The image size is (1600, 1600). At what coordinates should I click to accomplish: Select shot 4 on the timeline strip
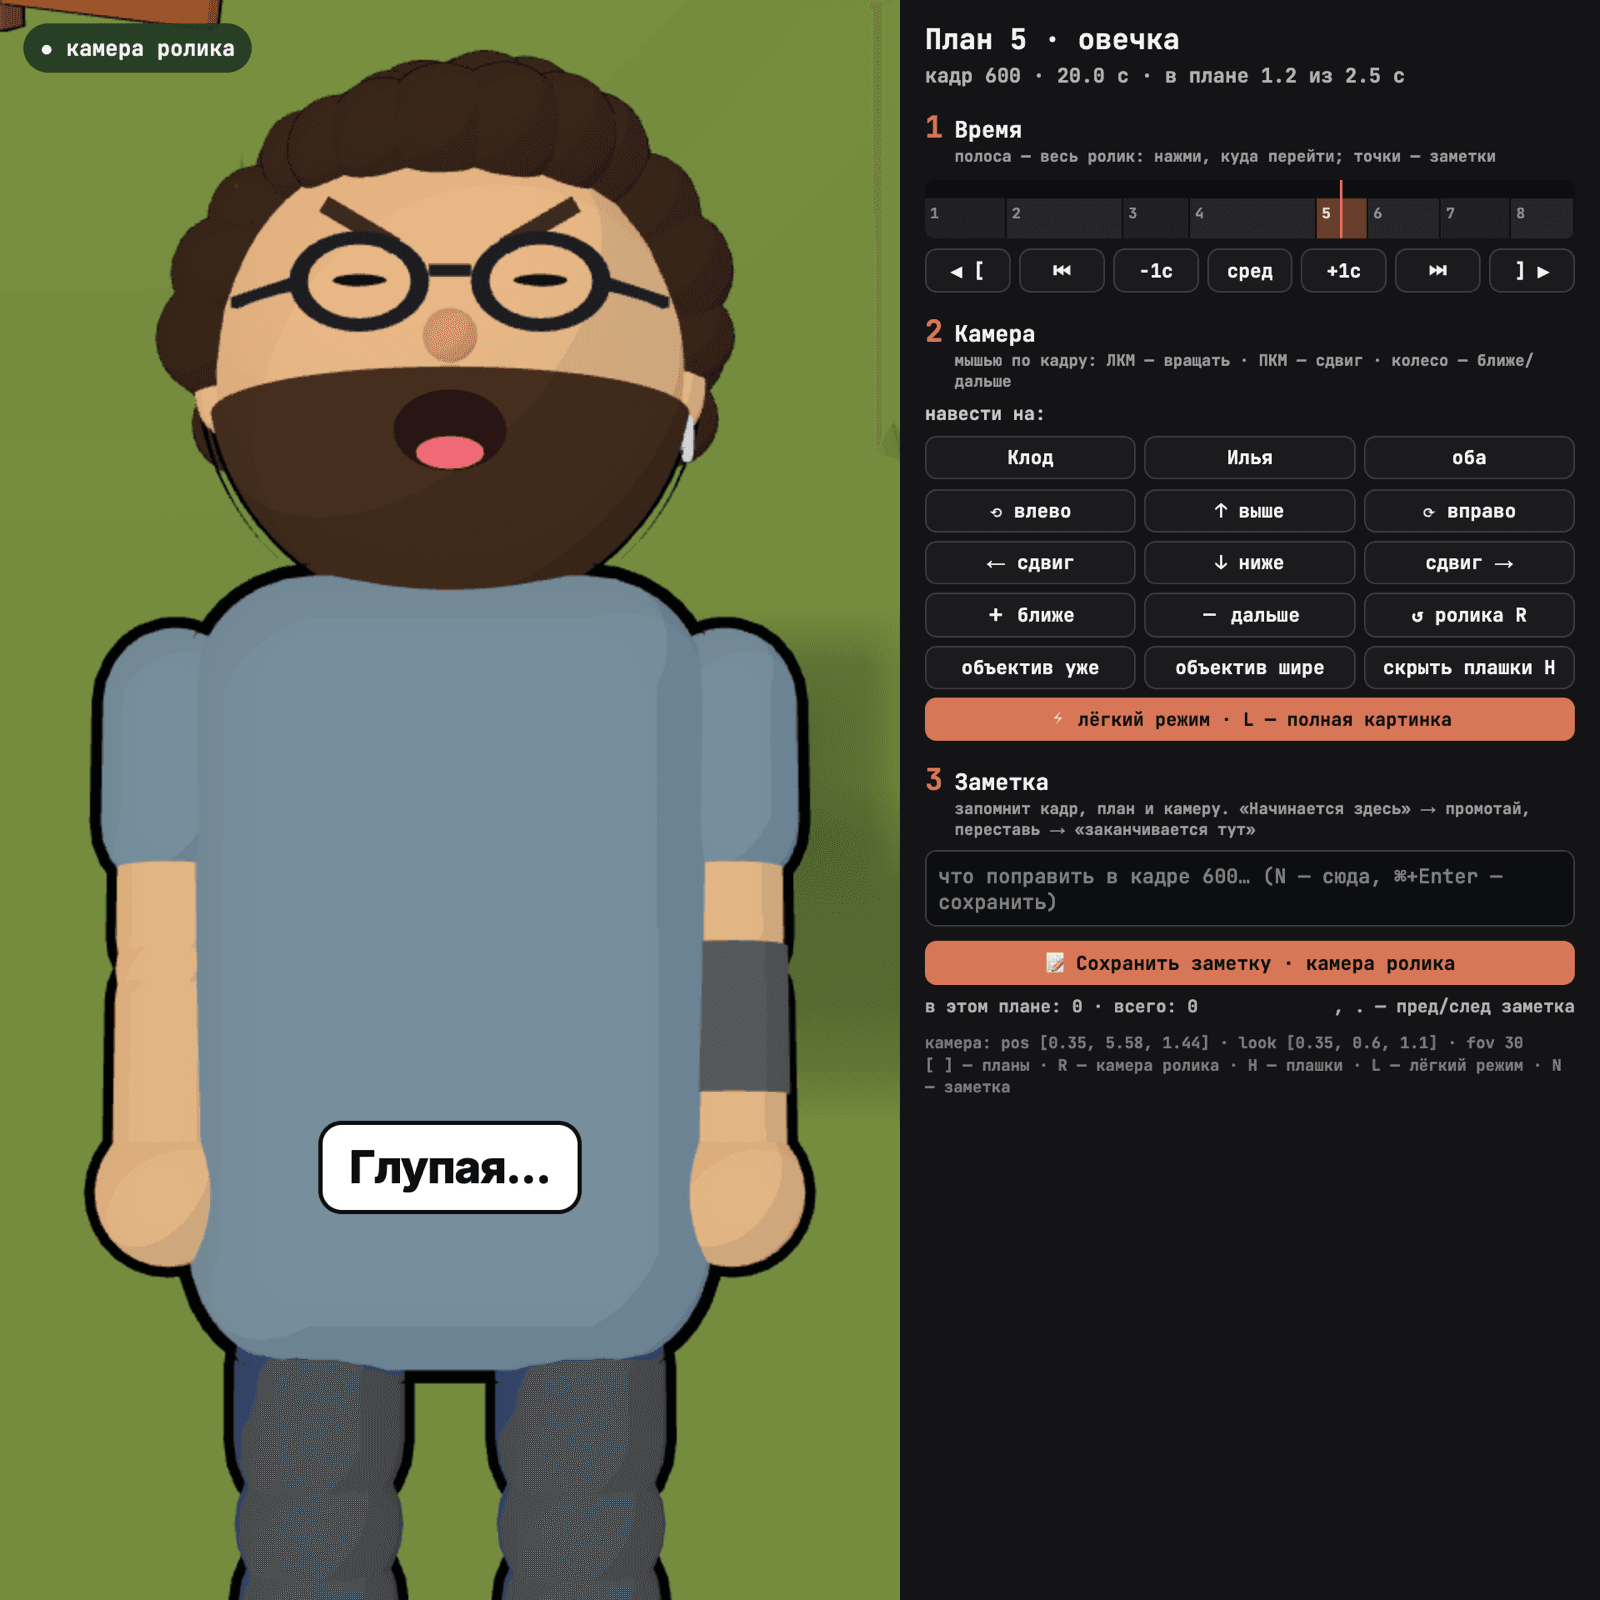click(1252, 217)
